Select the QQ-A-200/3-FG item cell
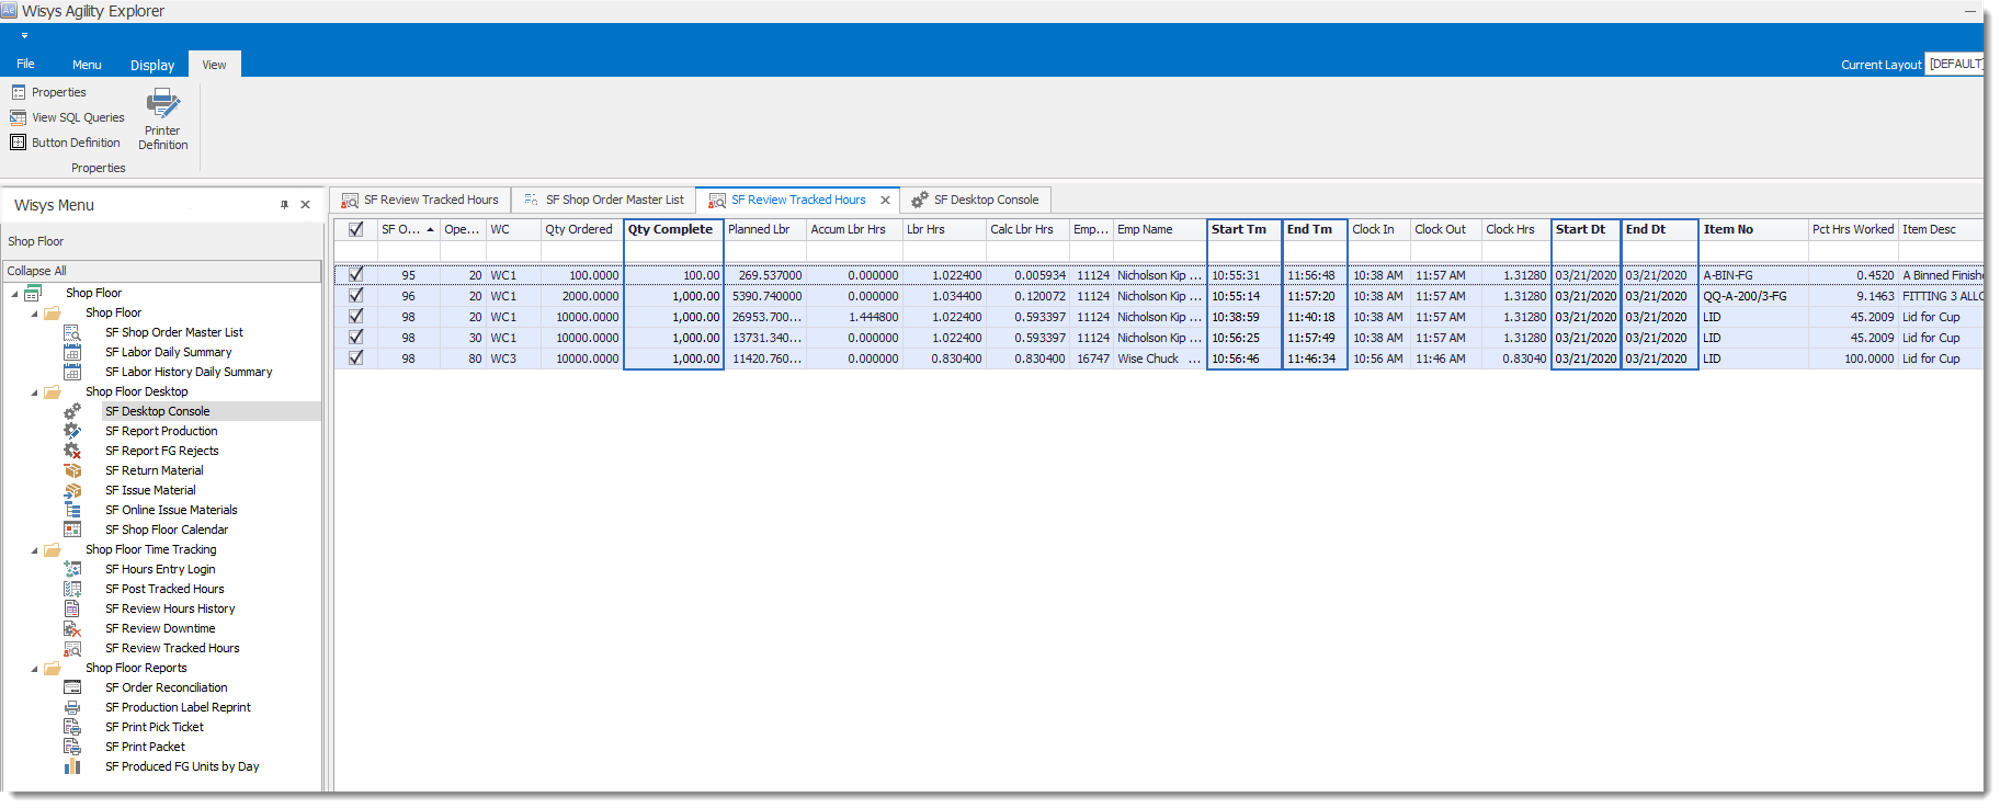1999x808 pixels. (1754, 296)
